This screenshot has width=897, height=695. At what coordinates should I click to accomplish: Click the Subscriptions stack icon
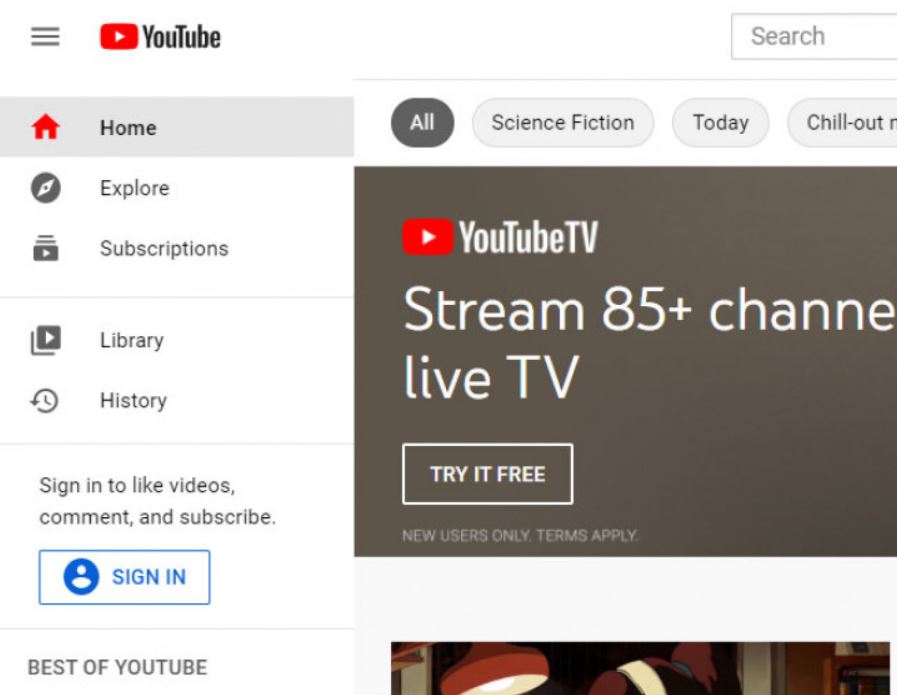tap(46, 248)
